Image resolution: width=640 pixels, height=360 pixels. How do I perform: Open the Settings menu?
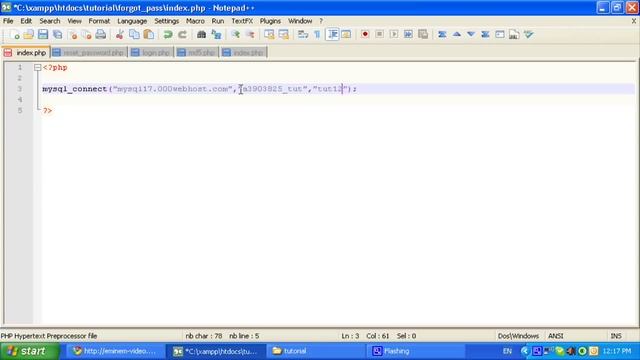coord(167,21)
